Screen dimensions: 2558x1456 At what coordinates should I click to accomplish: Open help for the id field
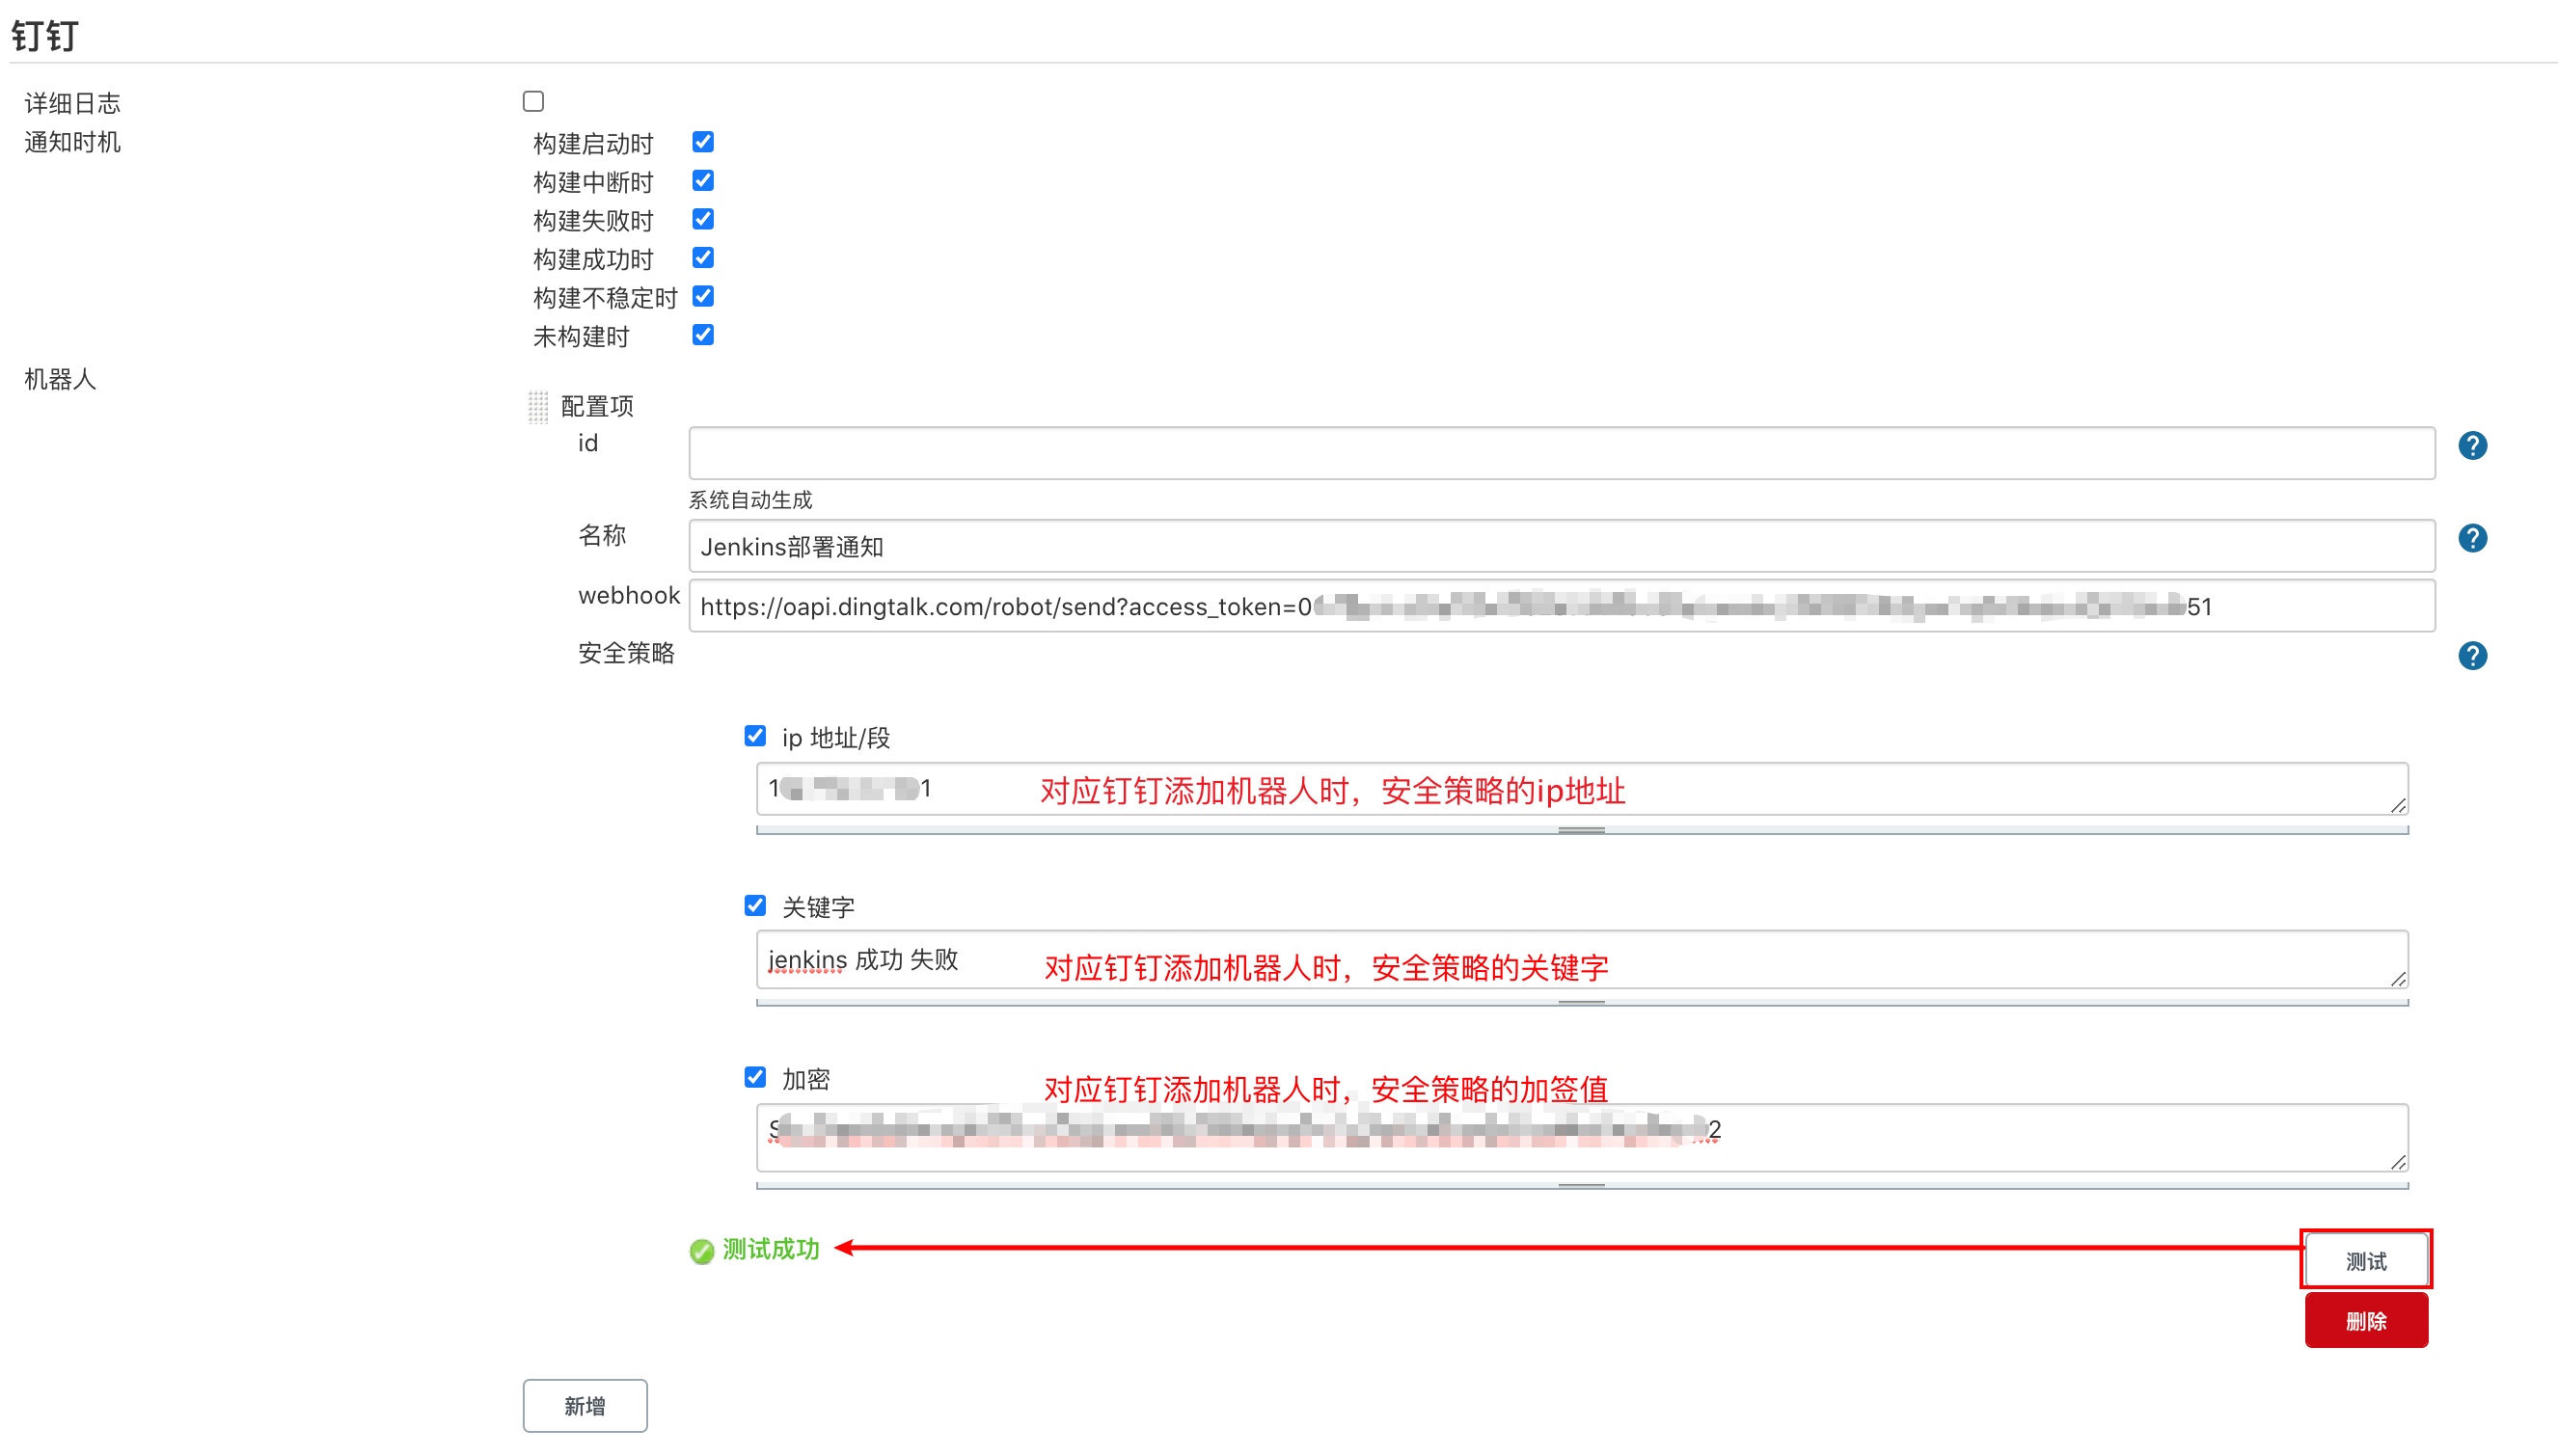(2471, 446)
